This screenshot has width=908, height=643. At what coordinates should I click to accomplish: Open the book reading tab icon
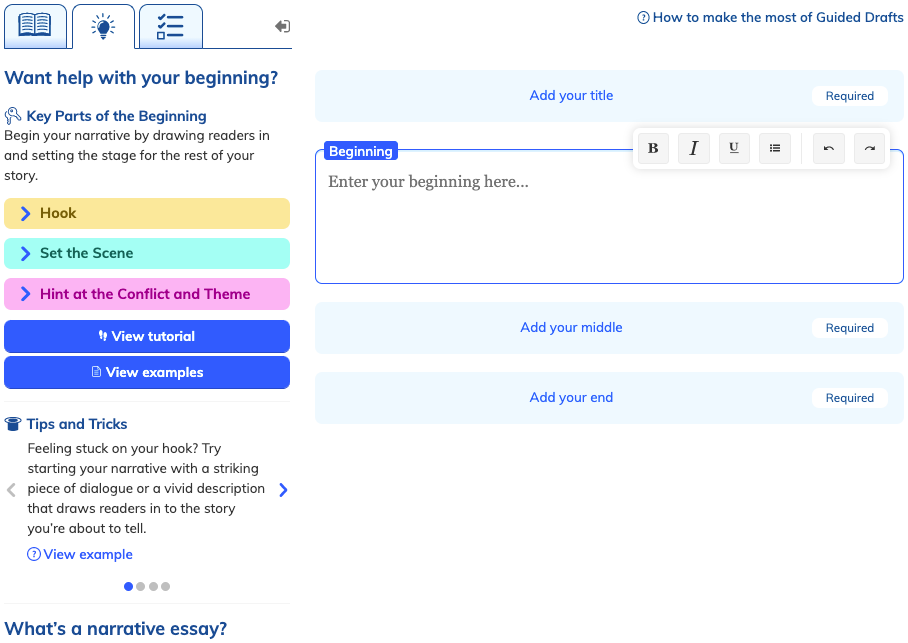pos(35,26)
